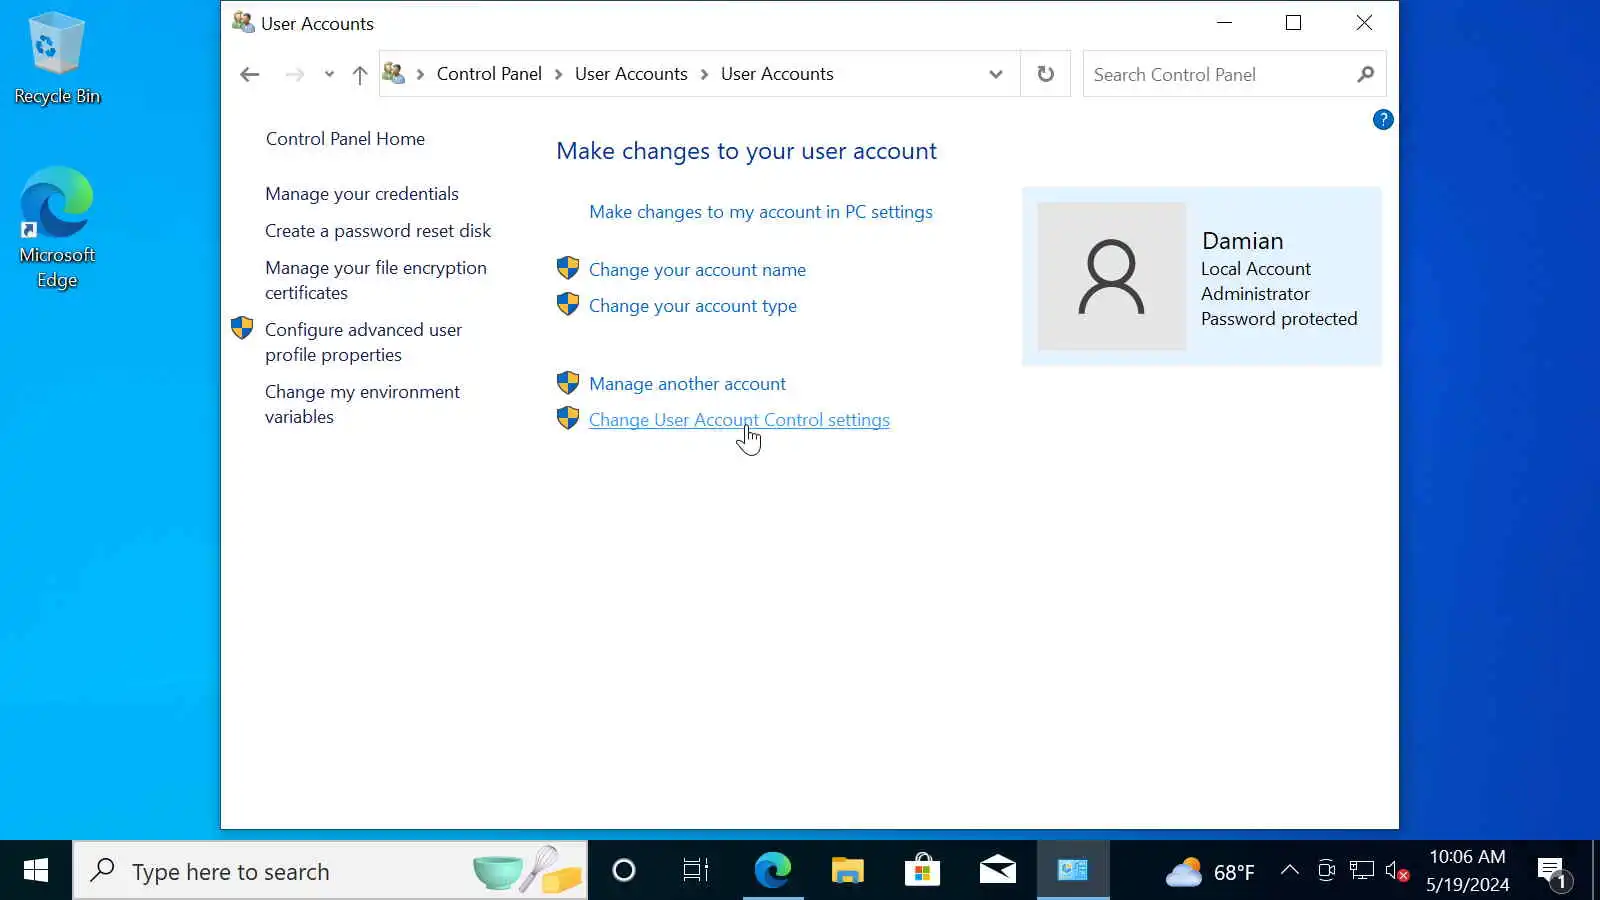Click Meet Now tray icon
The height and width of the screenshot is (900, 1600).
tap(1326, 871)
